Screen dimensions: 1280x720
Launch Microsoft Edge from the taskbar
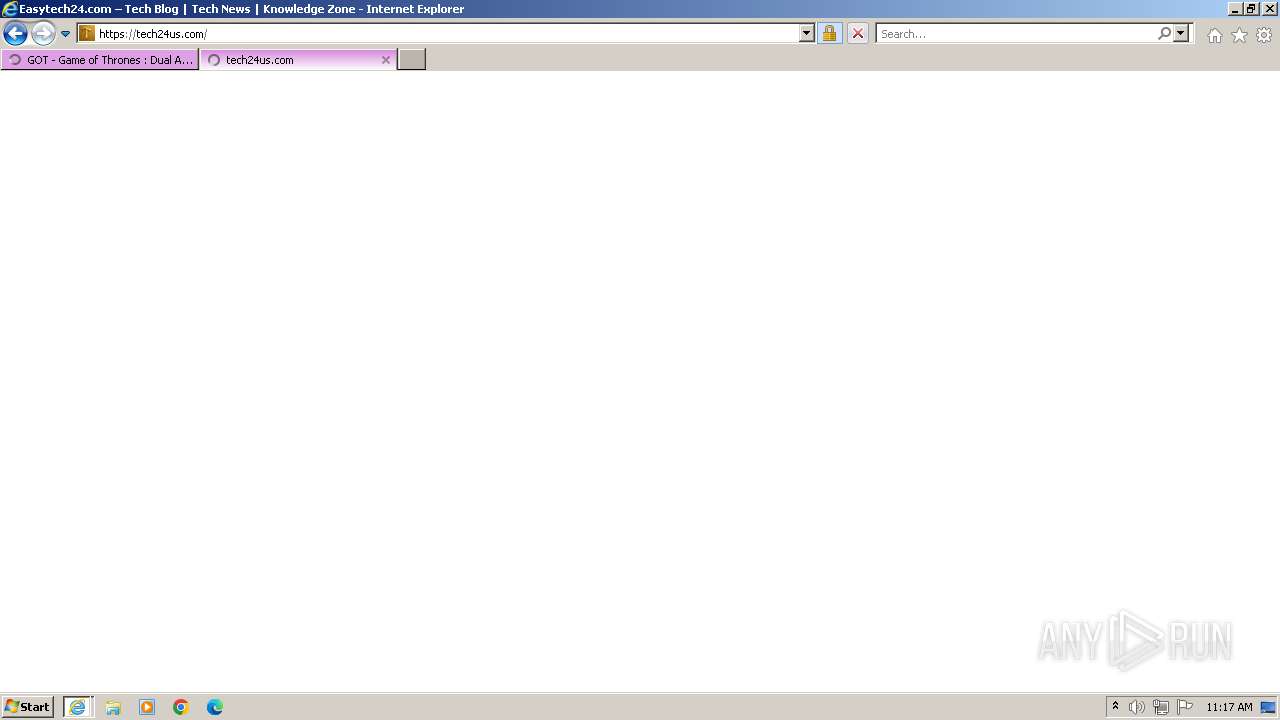[215, 707]
